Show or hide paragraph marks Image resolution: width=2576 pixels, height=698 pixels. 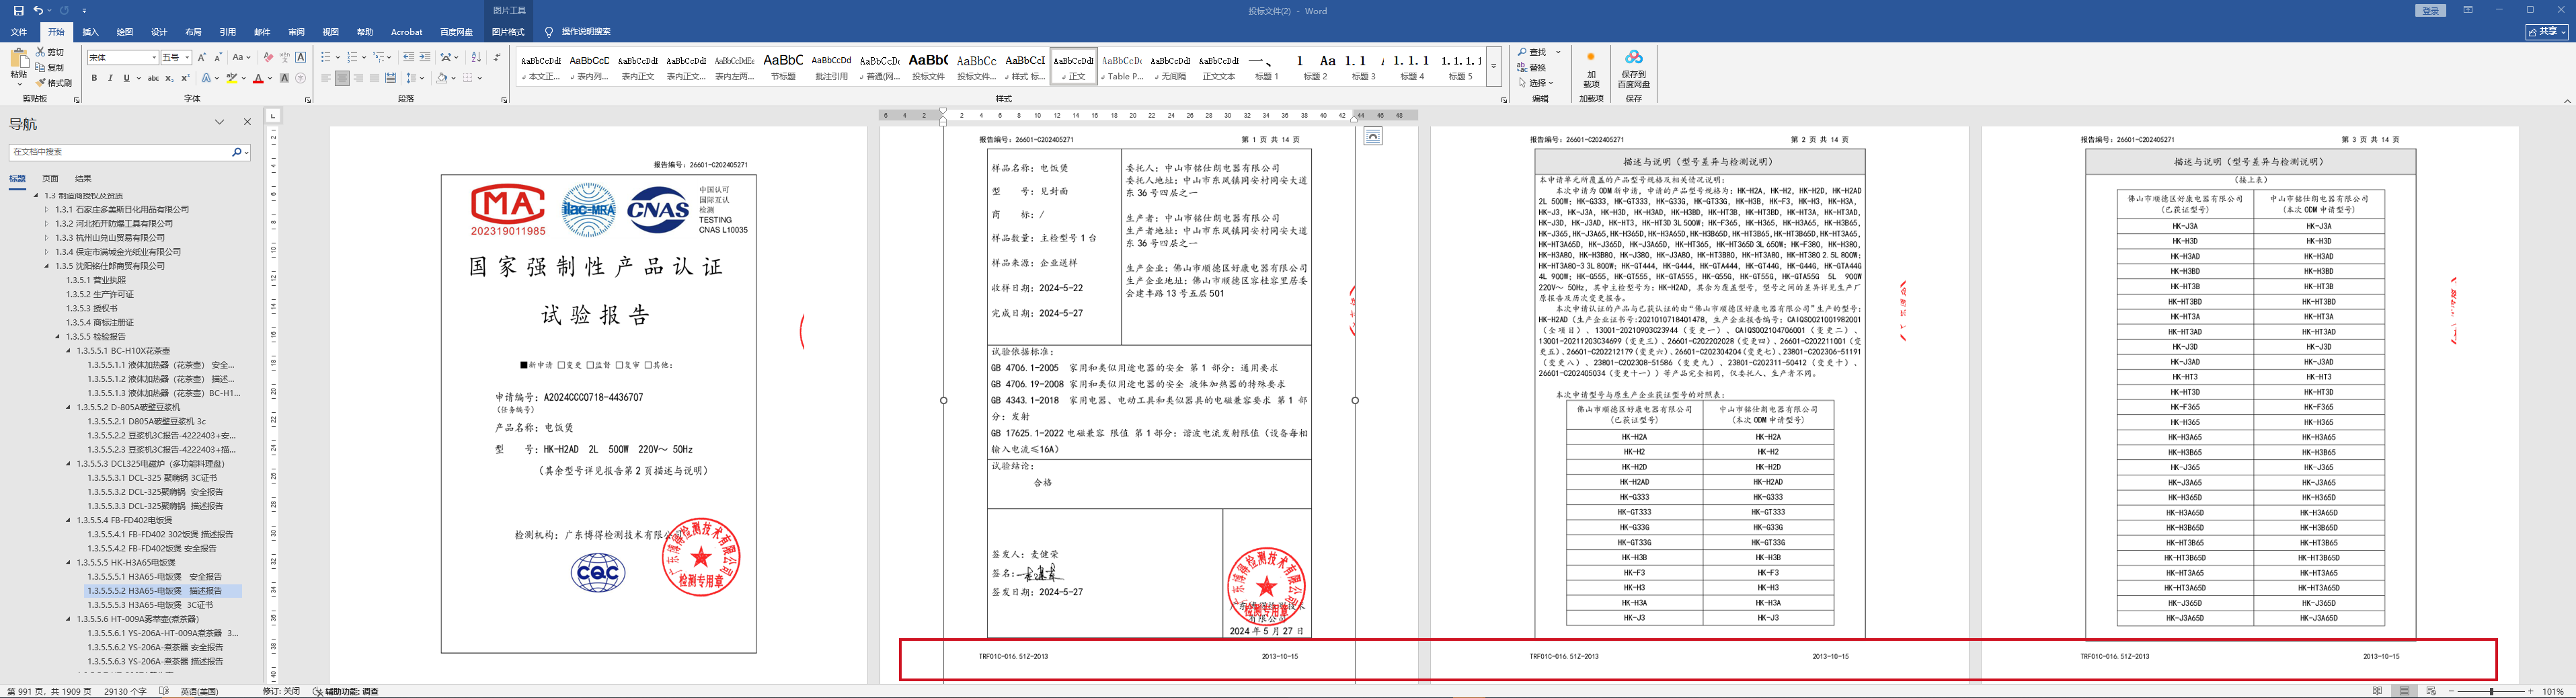coord(496,58)
